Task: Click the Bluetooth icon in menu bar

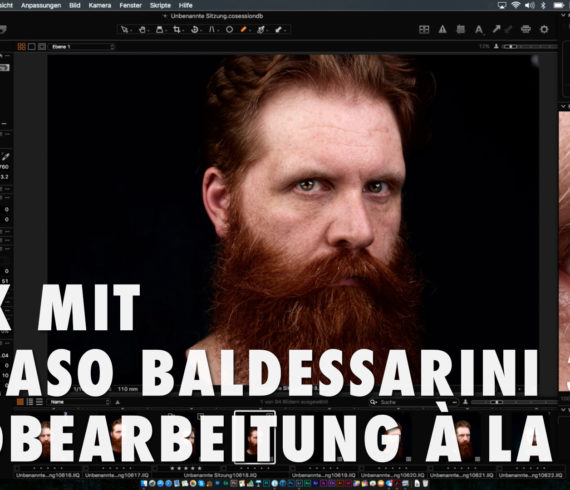Action: click(543, 5)
